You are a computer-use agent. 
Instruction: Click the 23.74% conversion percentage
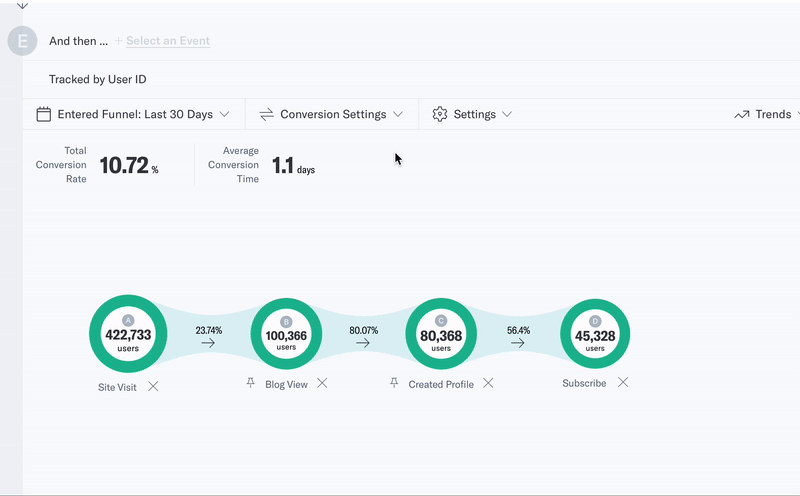click(x=209, y=330)
